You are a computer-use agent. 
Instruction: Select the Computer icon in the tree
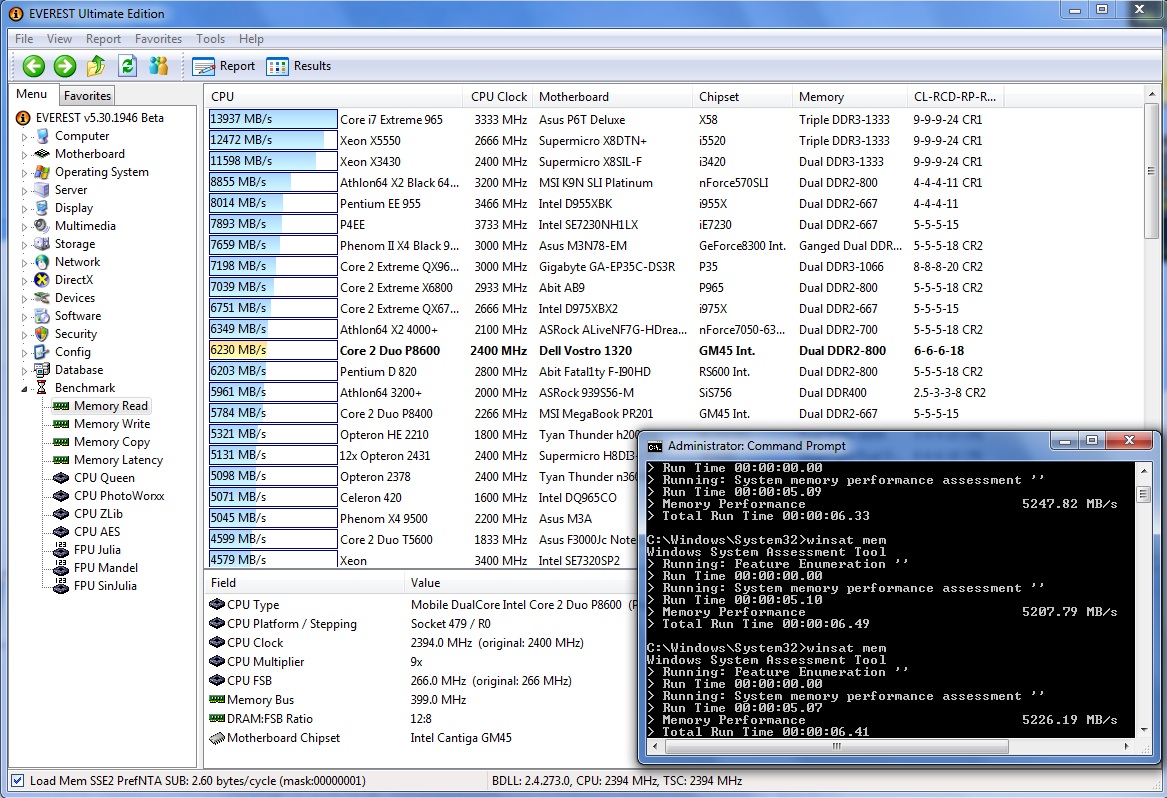point(42,136)
